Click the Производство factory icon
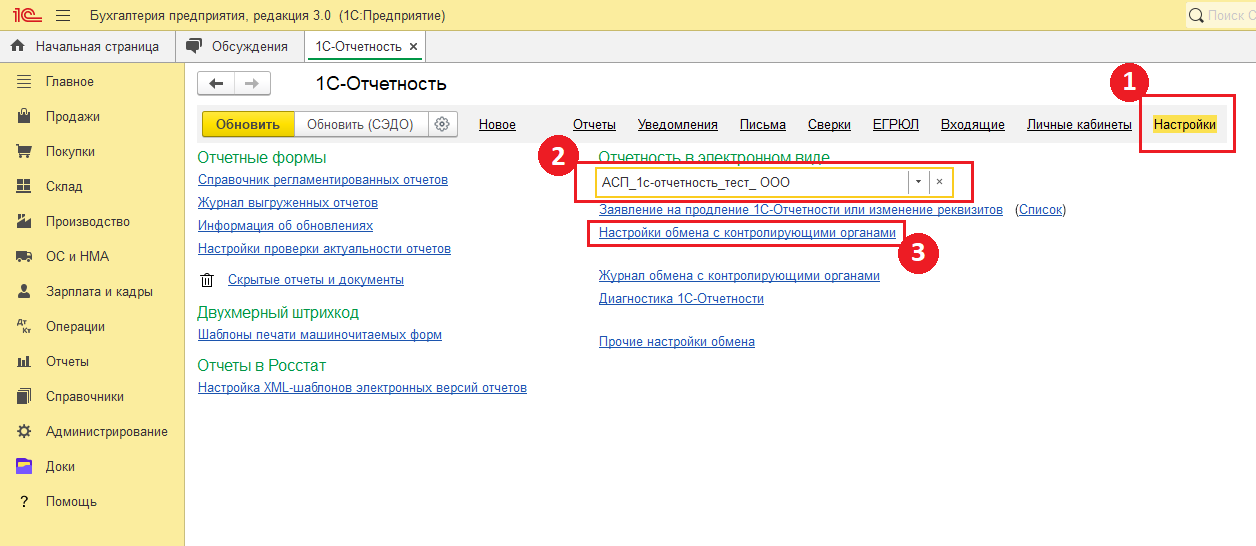The image size is (1256, 546). [25, 221]
